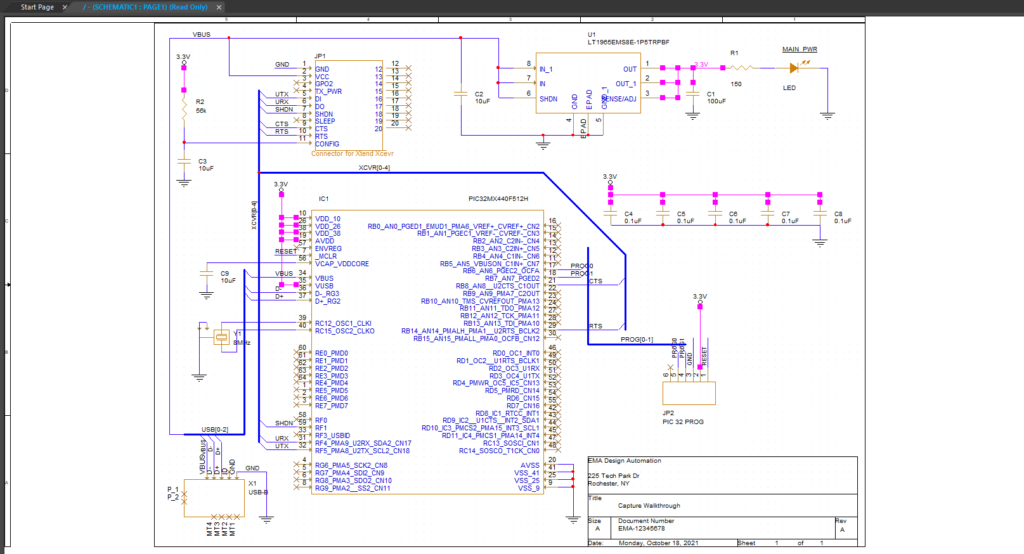Close the SCHEMATIC1 : PAGE1 tab
This screenshot has height=554, width=1024.
(x=219, y=7)
